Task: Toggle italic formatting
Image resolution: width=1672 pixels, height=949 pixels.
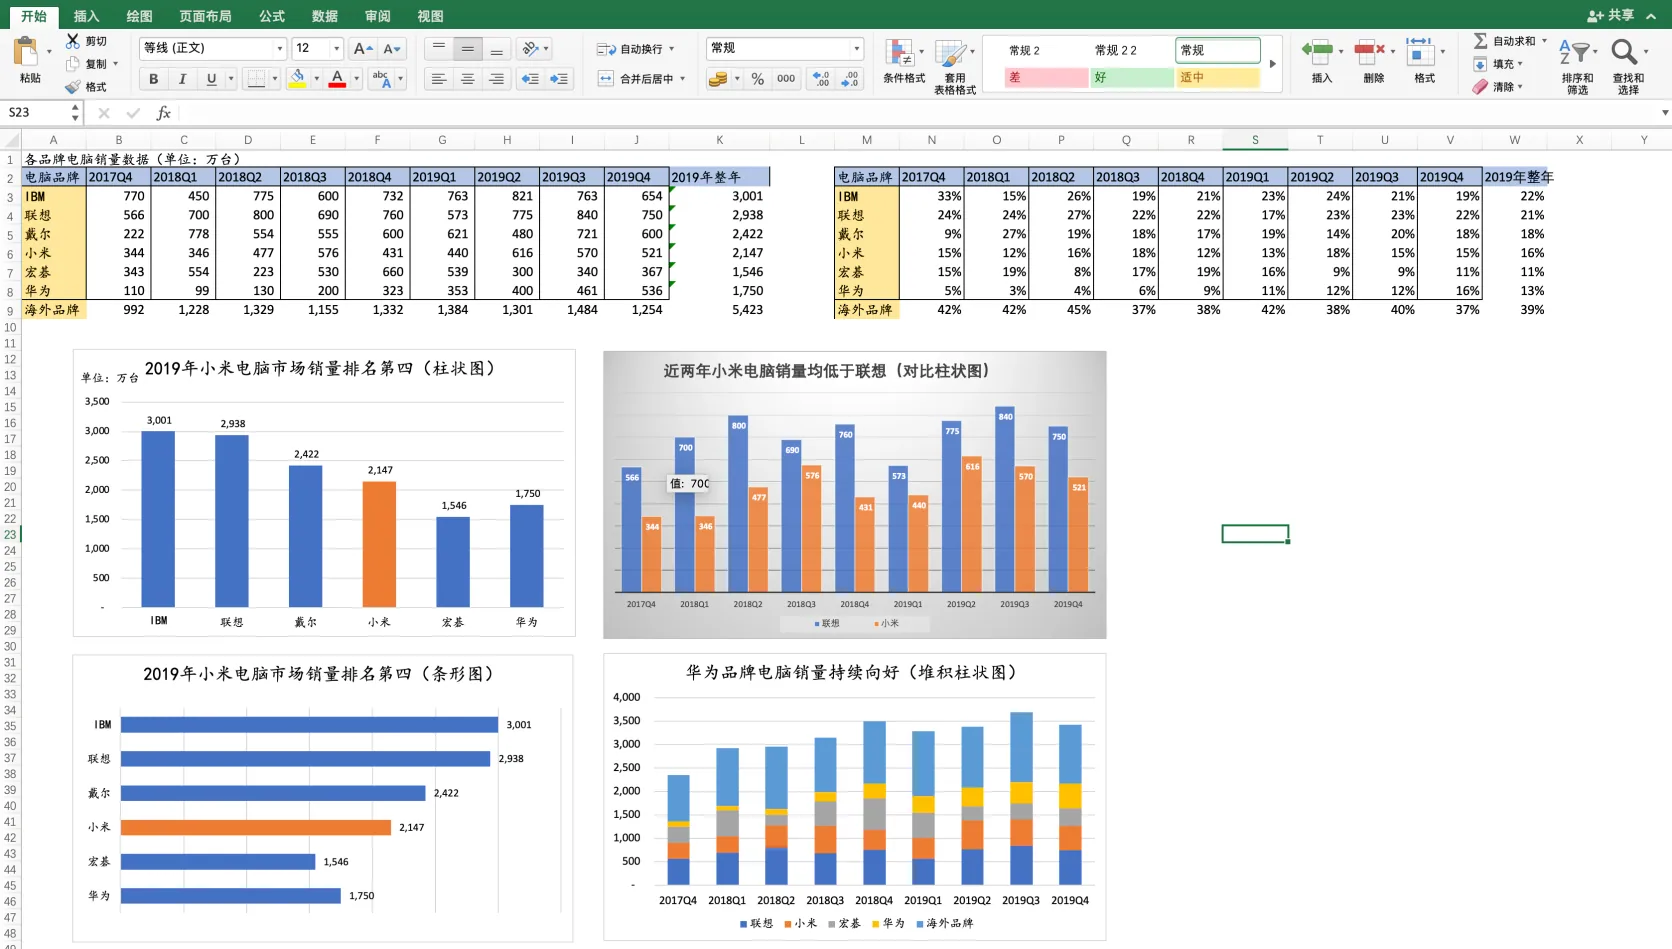Action: 182,78
